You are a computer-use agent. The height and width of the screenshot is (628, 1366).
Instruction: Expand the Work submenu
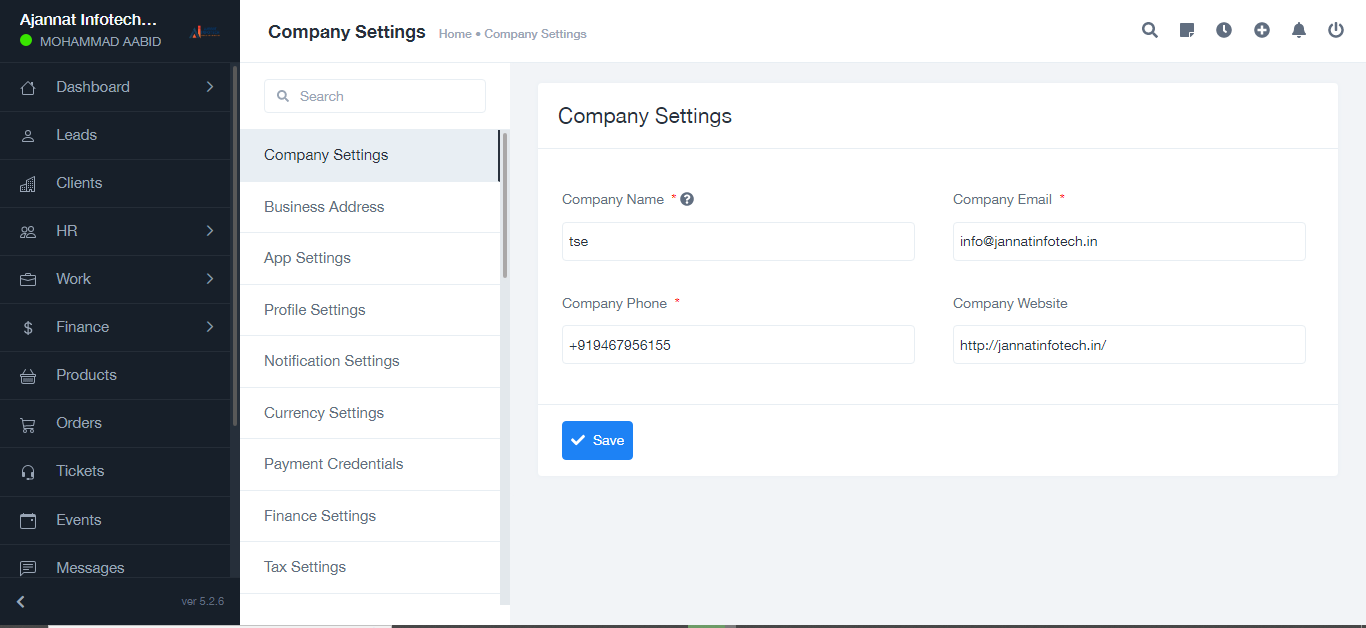210,279
